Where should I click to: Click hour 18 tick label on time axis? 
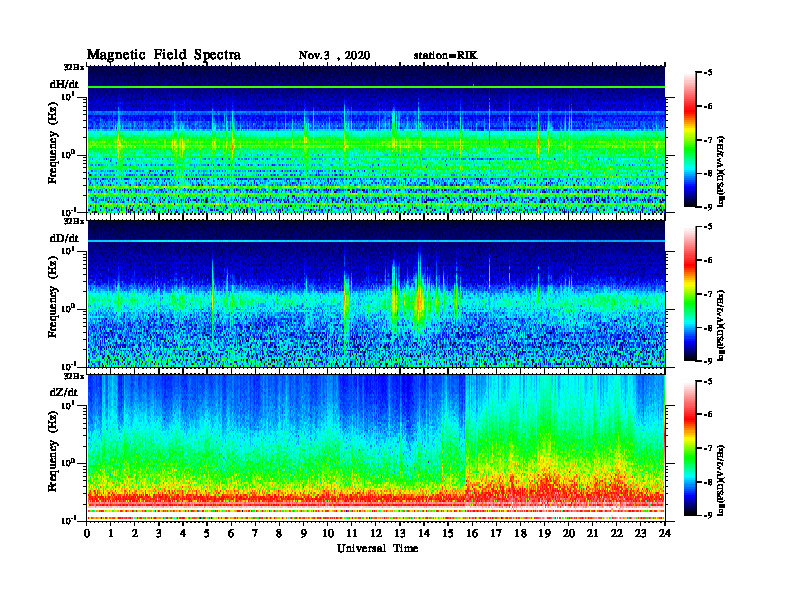520,534
